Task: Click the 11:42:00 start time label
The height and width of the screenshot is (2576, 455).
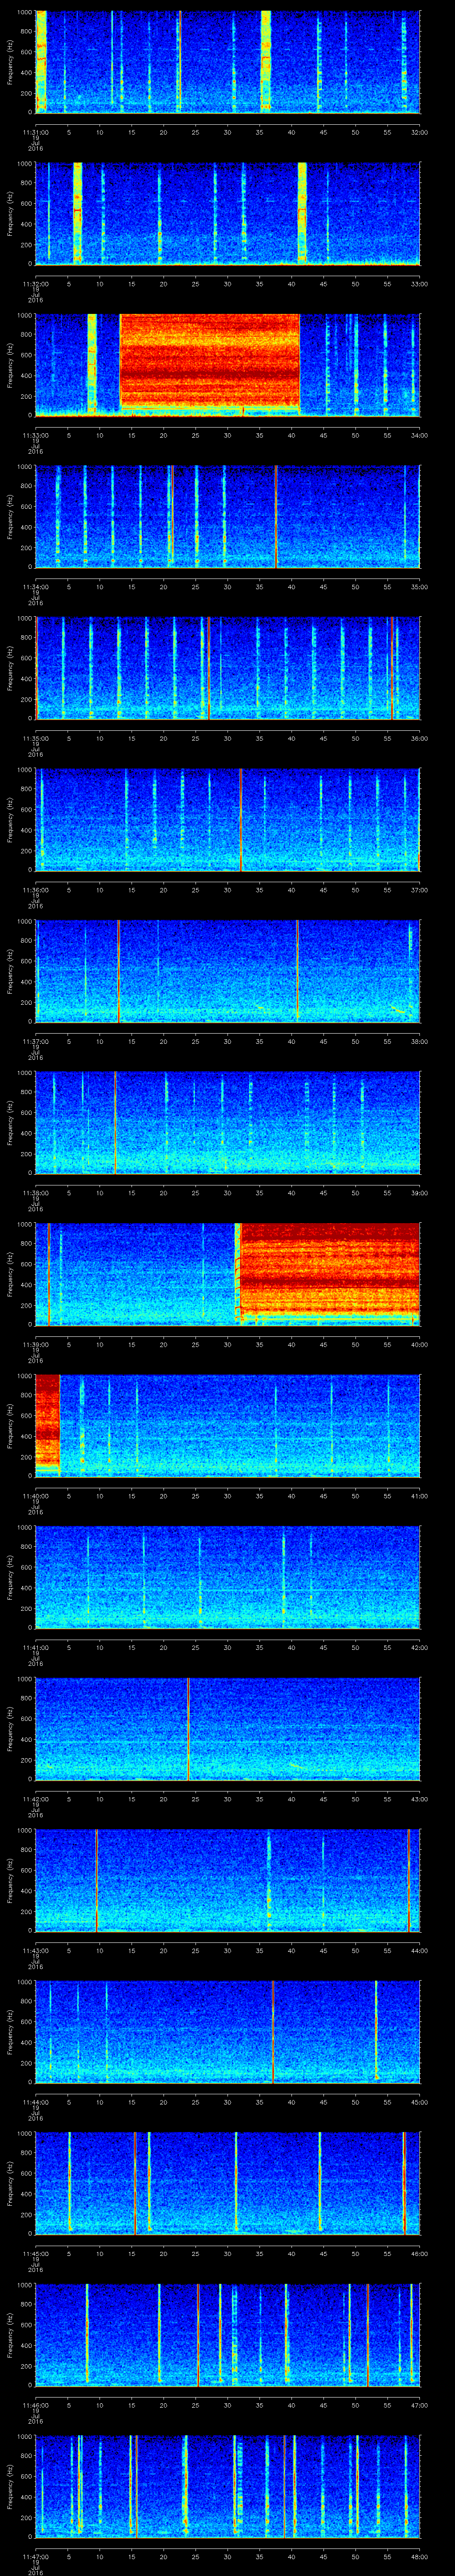Action: tap(36, 1799)
